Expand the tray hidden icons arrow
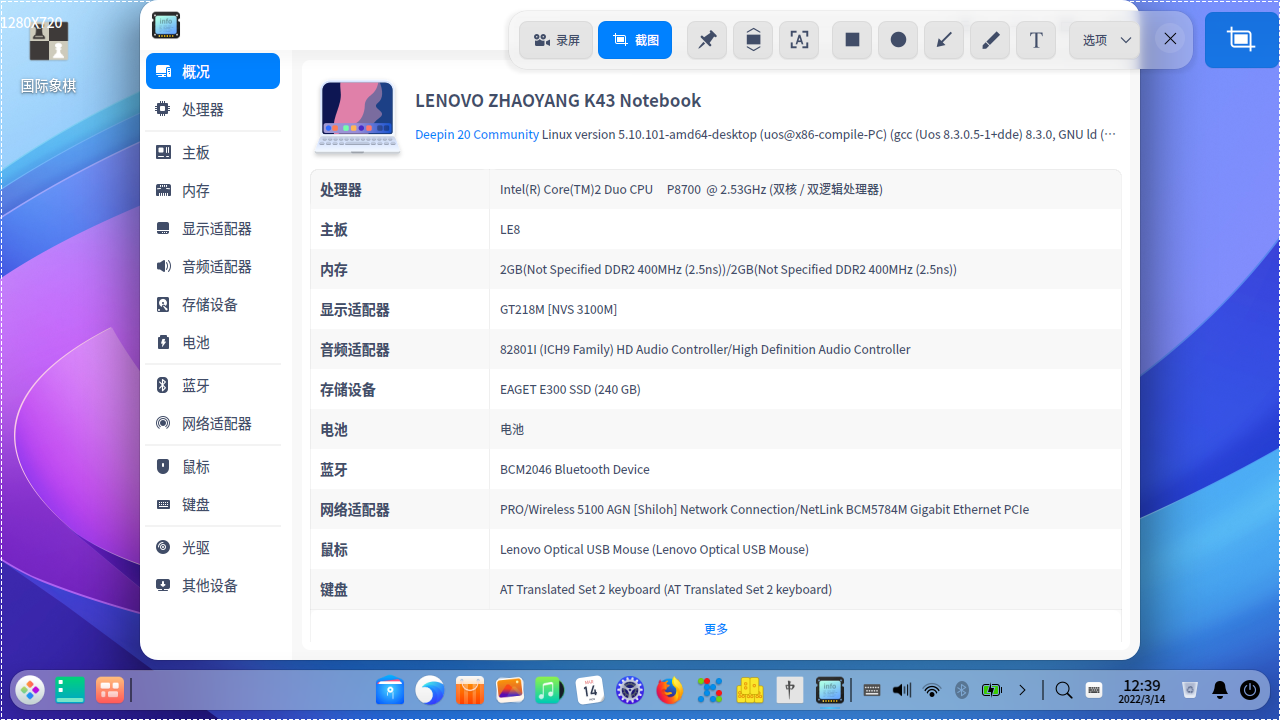This screenshot has height=720, width=1280. click(x=1022, y=690)
